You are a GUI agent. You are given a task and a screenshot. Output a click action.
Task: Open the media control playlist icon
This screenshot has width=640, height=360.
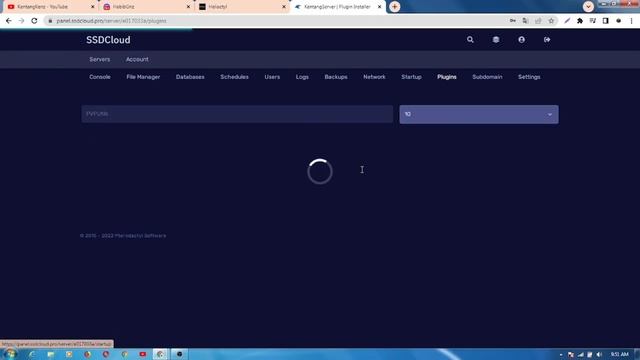(593, 21)
